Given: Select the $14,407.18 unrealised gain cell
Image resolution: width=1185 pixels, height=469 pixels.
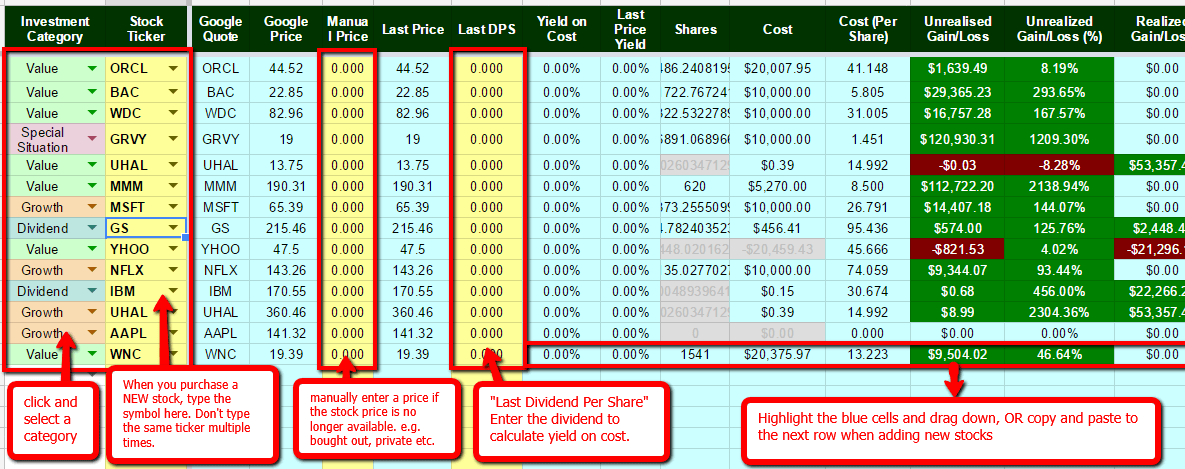Looking at the screenshot, I should [x=957, y=207].
